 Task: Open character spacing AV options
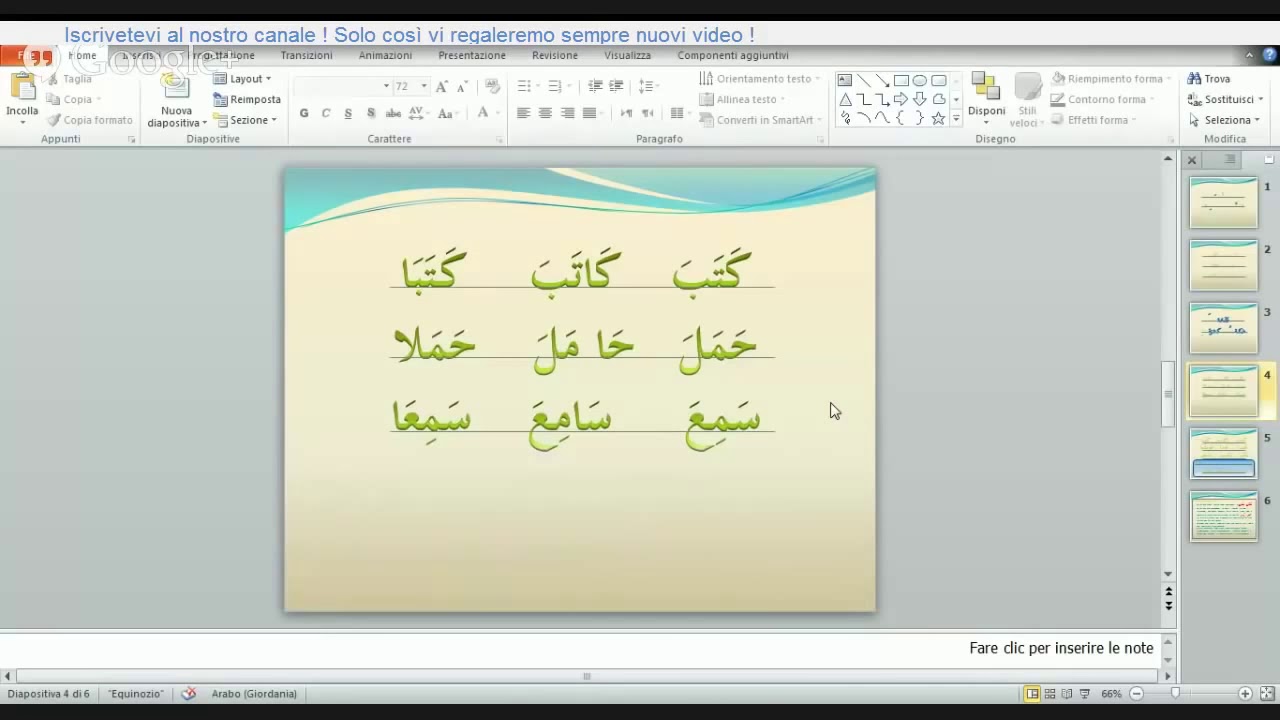pyautogui.click(x=419, y=113)
